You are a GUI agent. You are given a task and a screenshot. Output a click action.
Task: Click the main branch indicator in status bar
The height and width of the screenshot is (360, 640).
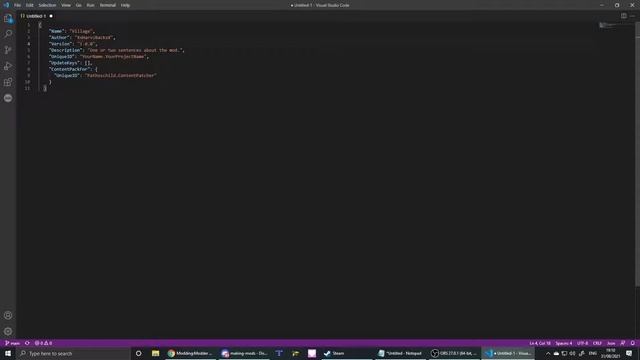coord(12,343)
